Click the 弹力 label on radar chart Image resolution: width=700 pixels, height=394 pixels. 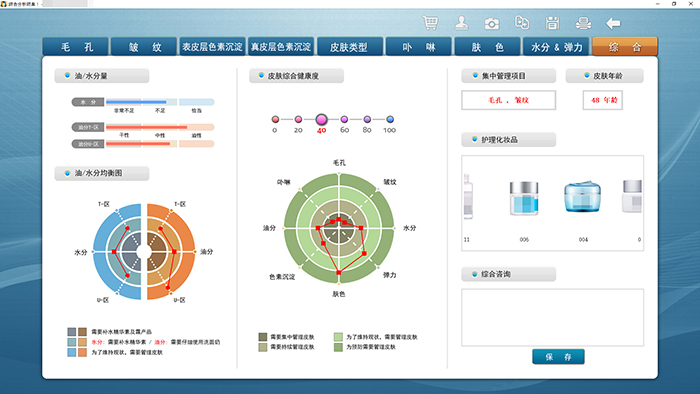pyautogui.click(x=390, y=275)
